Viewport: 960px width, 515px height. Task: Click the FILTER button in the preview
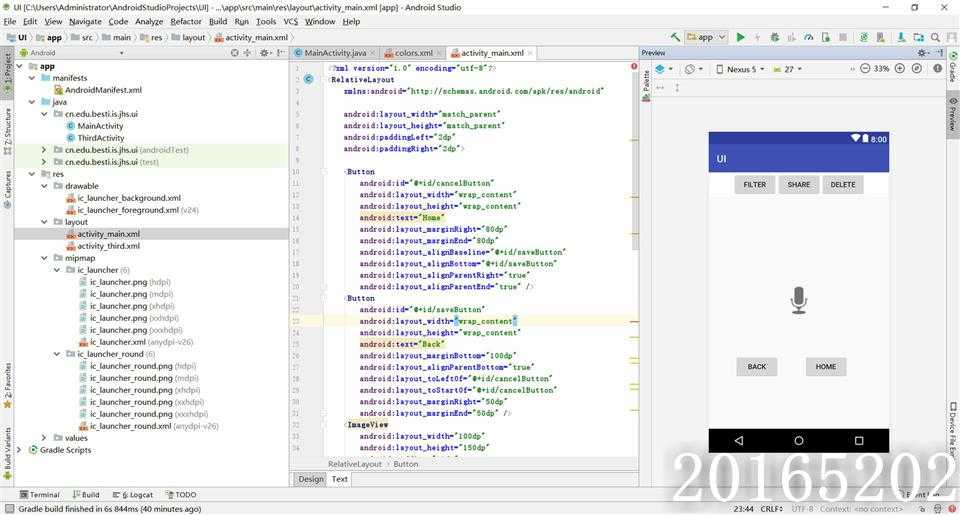(x=754, y=184)
